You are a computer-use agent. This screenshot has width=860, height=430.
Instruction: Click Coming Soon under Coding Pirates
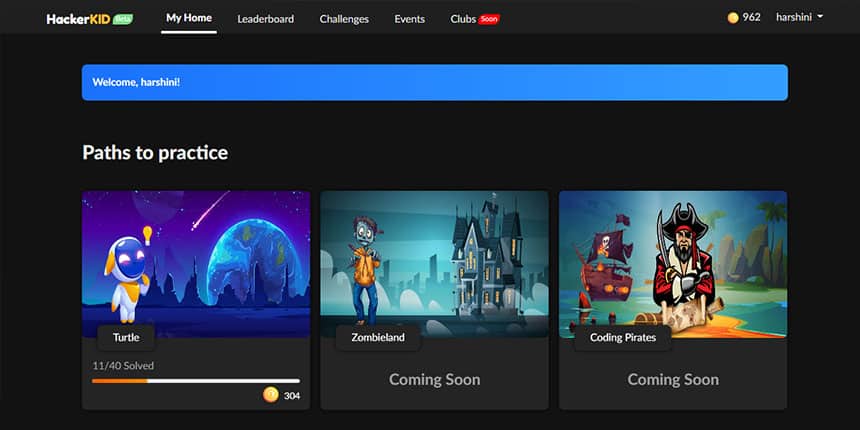(x=673, y=380)
